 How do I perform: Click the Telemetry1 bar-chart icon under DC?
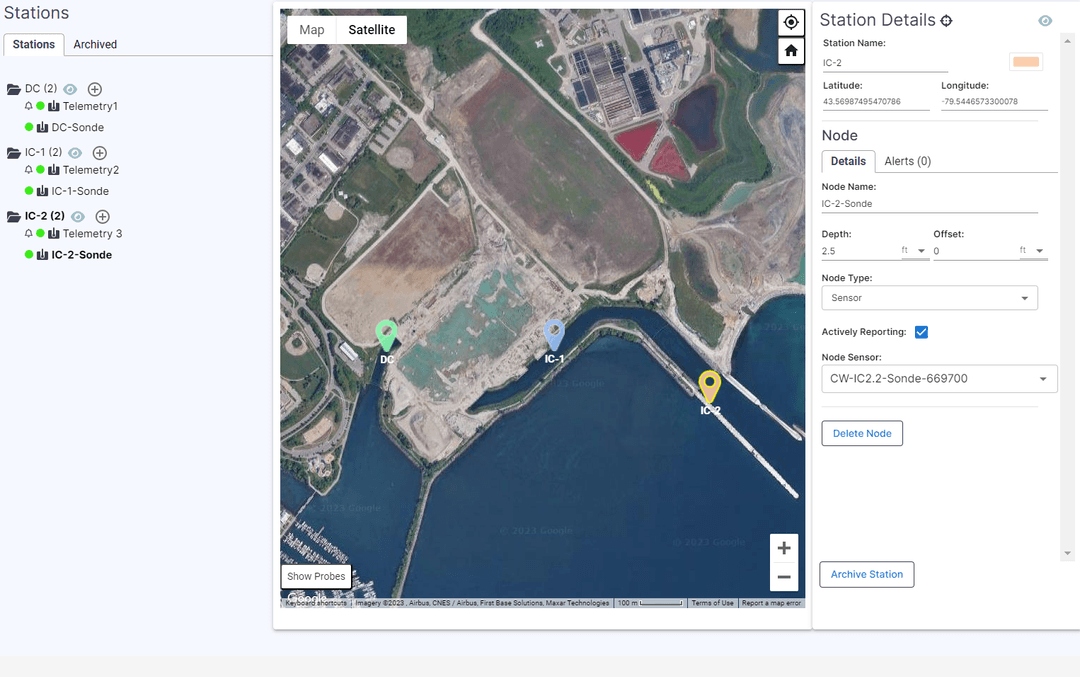tap(52, 106)
